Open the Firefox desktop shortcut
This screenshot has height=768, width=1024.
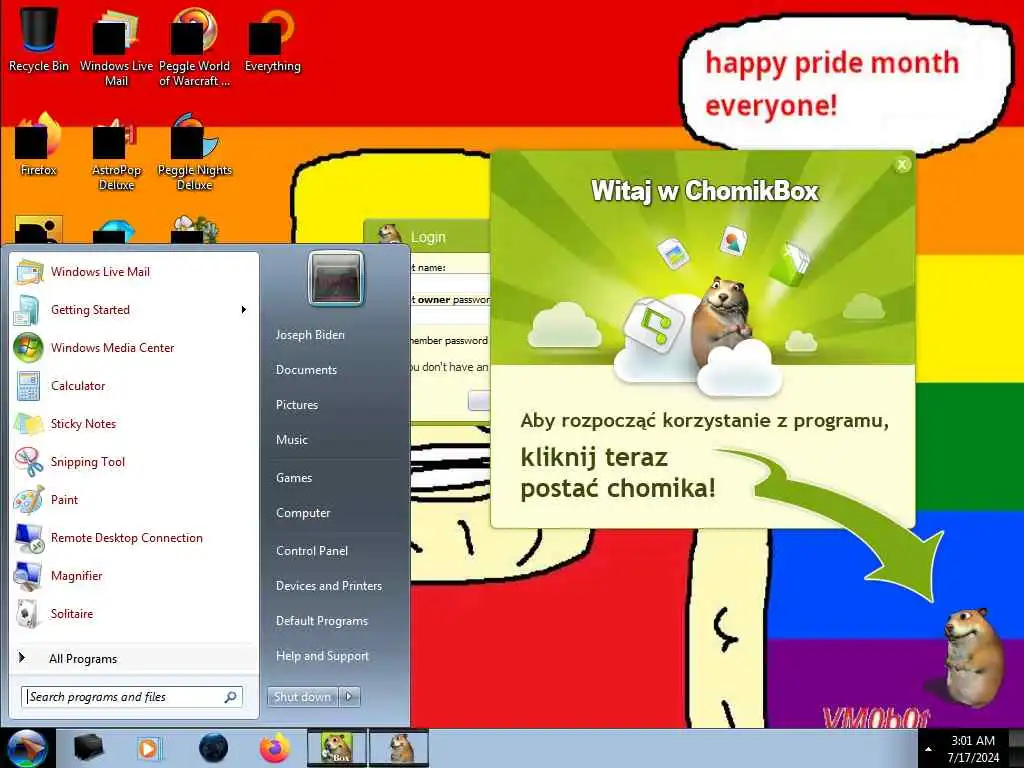click(x=39, y=145)
